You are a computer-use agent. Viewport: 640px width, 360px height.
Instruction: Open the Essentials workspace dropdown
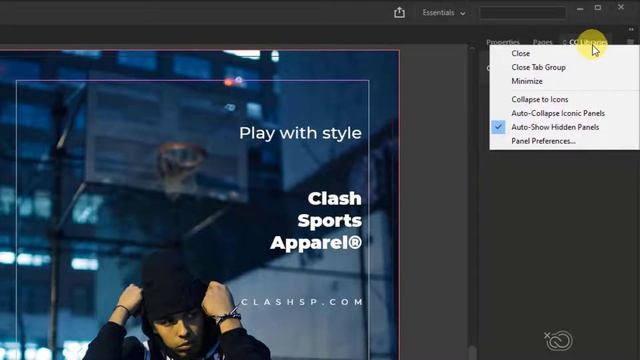click(444, 13)
